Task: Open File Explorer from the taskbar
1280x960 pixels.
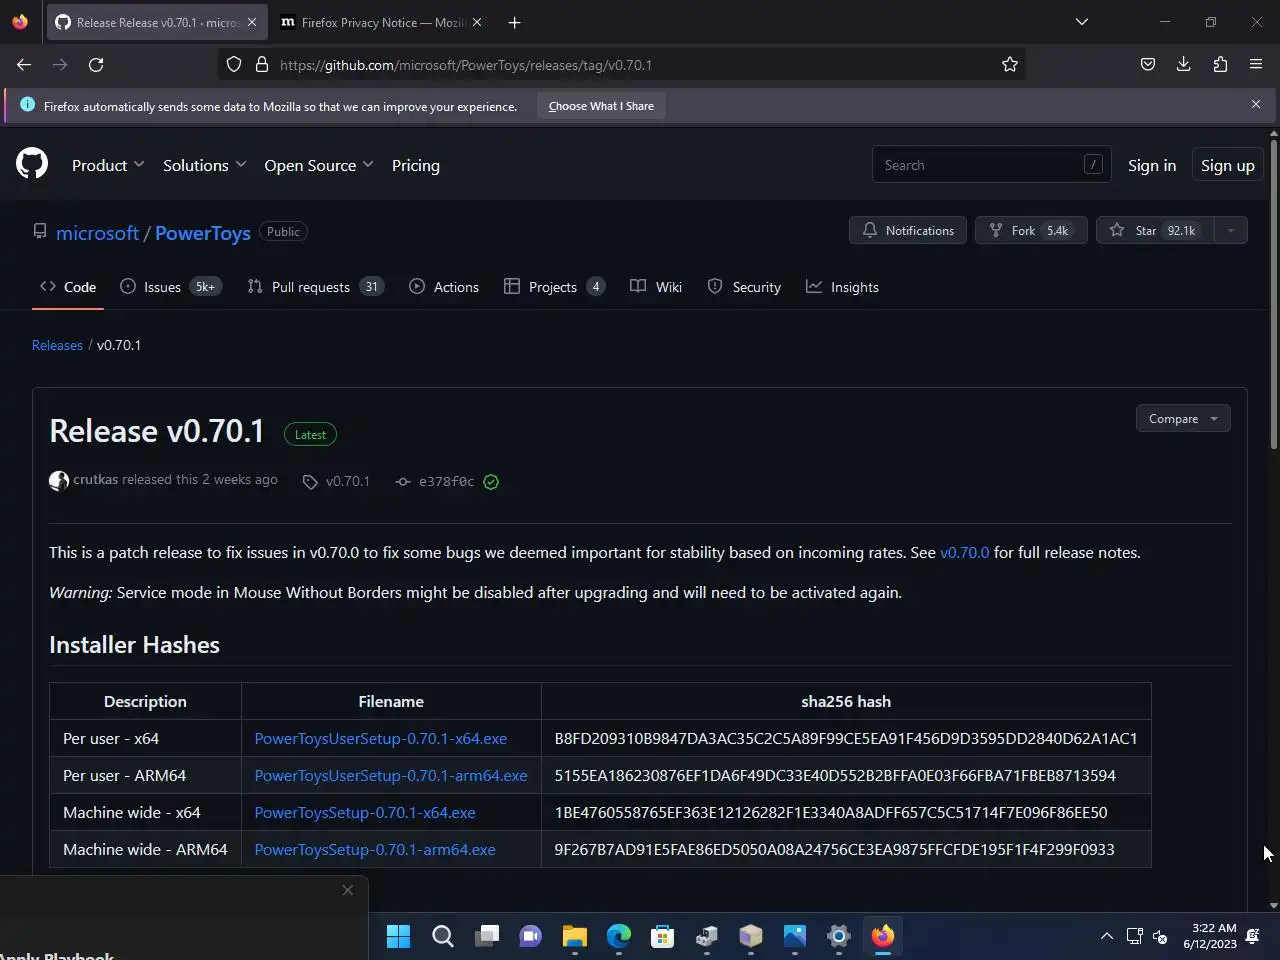Action: tap(574, 936)
